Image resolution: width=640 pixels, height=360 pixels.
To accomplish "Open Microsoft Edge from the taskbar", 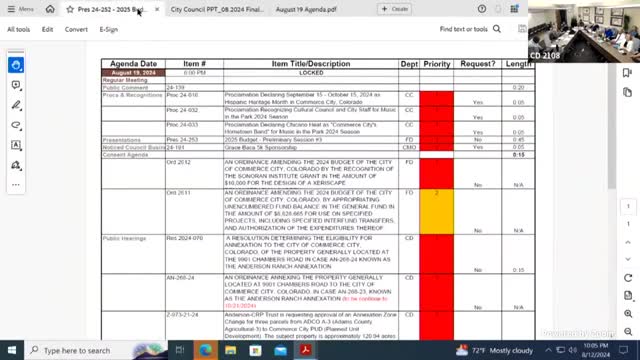I will 205,350.
